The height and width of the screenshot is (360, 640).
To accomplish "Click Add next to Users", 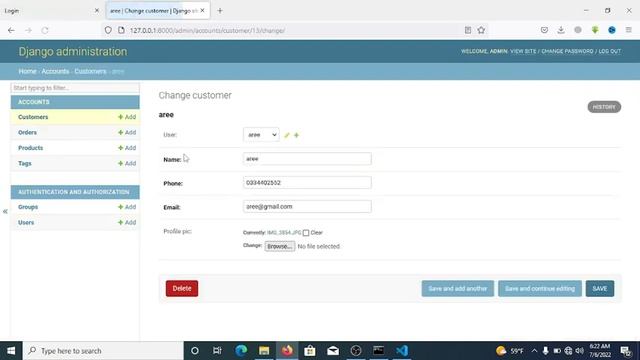I will point(127,223).
